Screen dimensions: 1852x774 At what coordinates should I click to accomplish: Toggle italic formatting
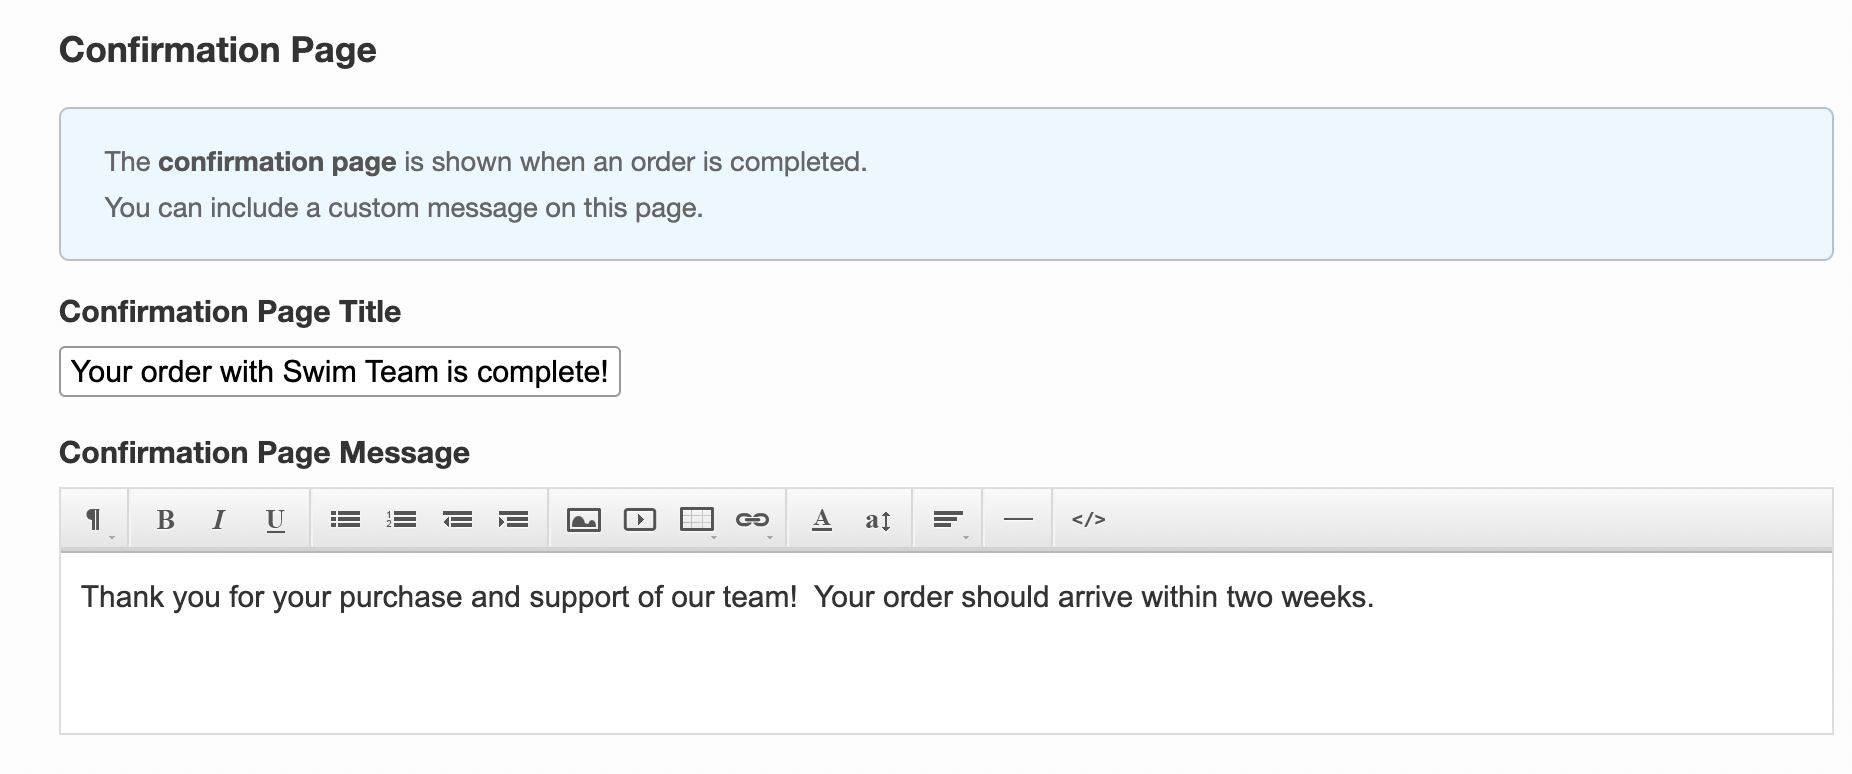[219, 519]
